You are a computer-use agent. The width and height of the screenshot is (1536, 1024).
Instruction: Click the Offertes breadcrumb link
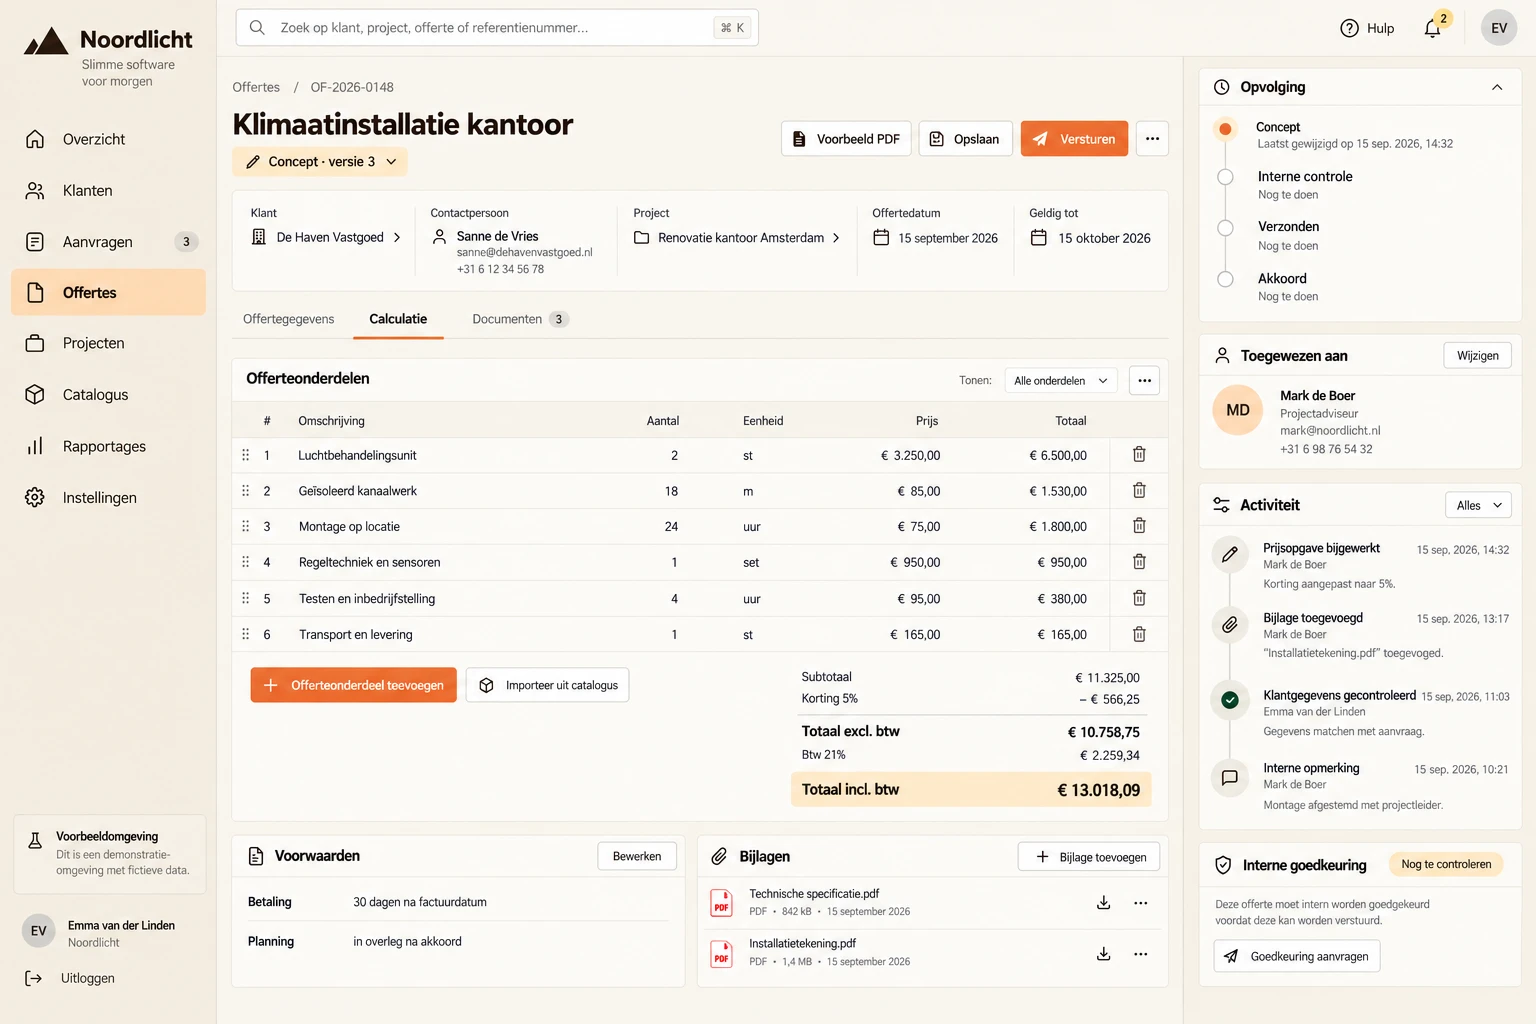point(256,87)
